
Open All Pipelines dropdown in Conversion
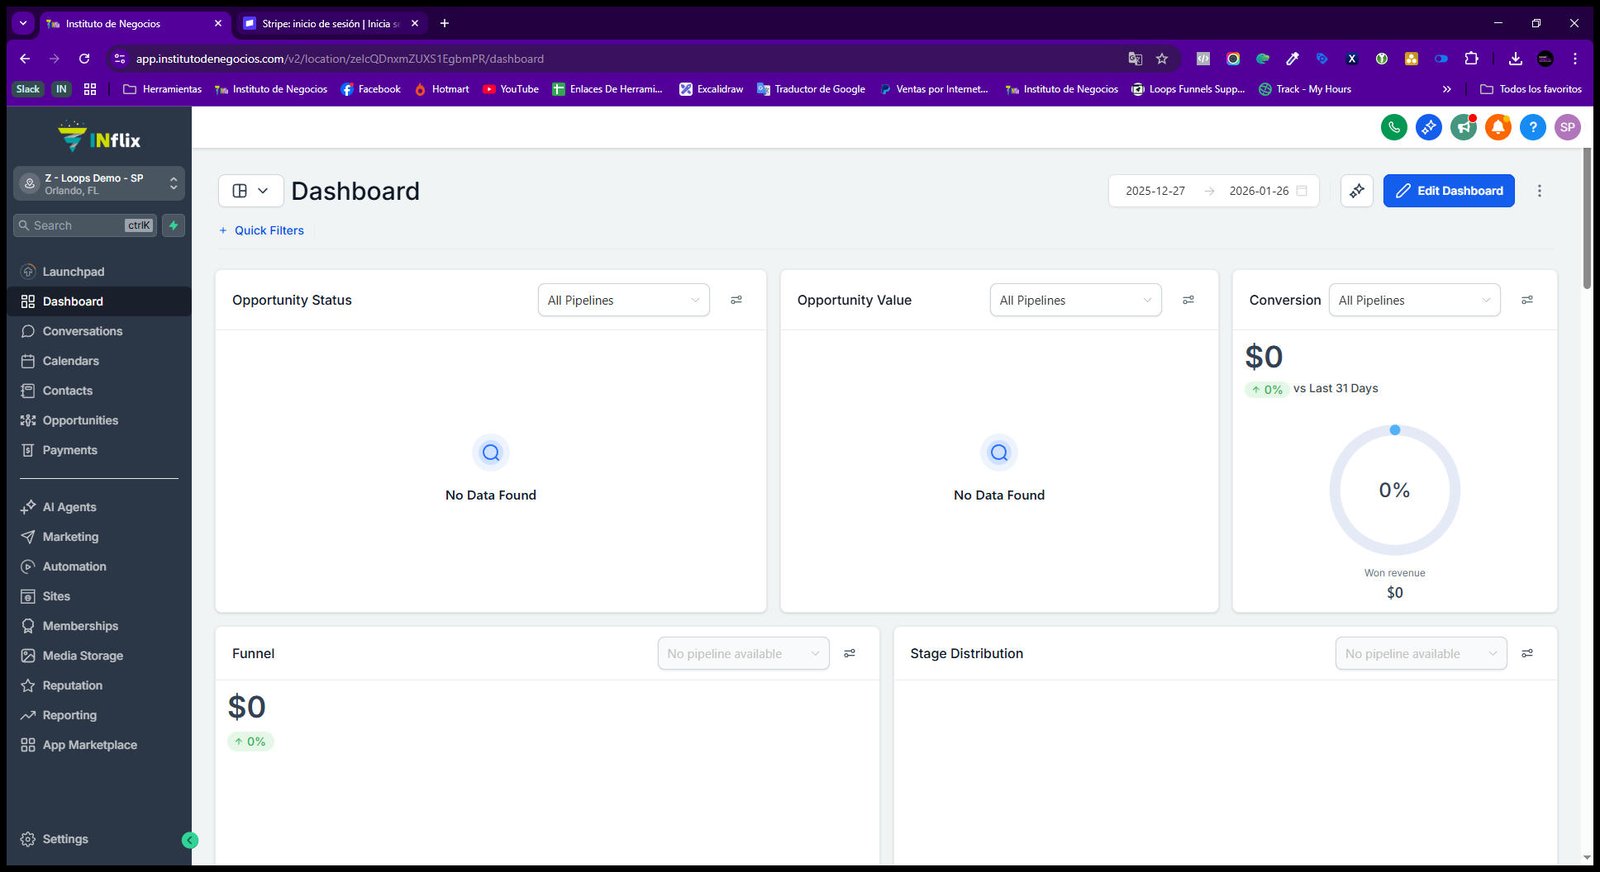(1415, 300)
